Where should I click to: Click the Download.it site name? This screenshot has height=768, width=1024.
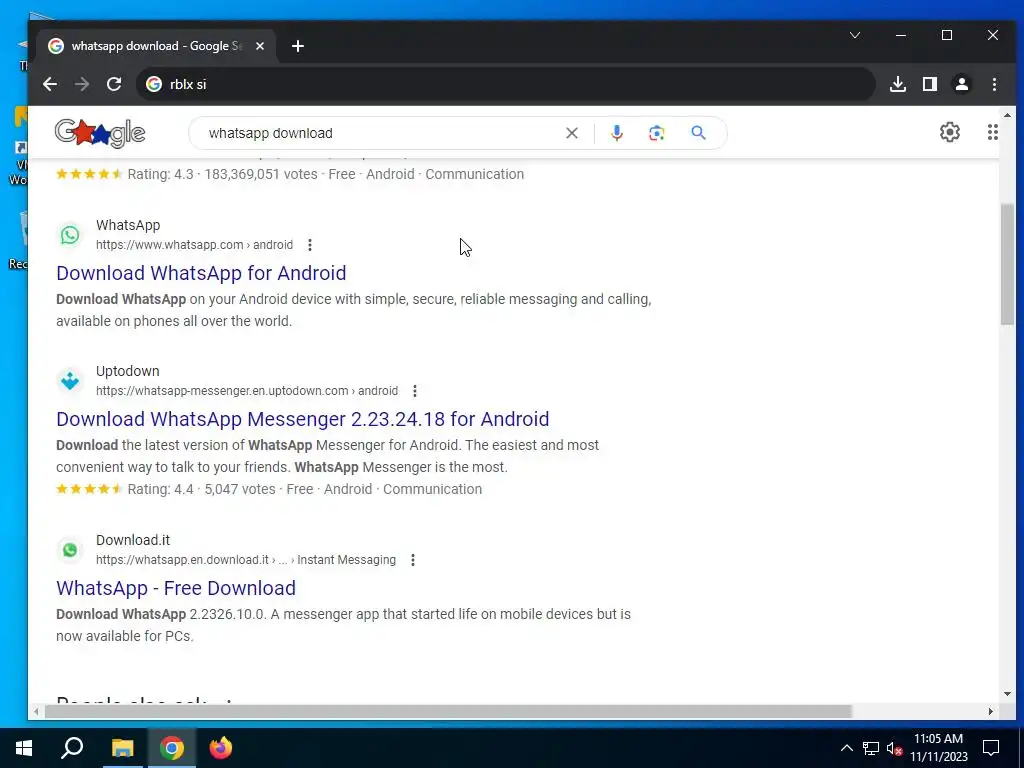pyautogui.click(x=133, y=540)
